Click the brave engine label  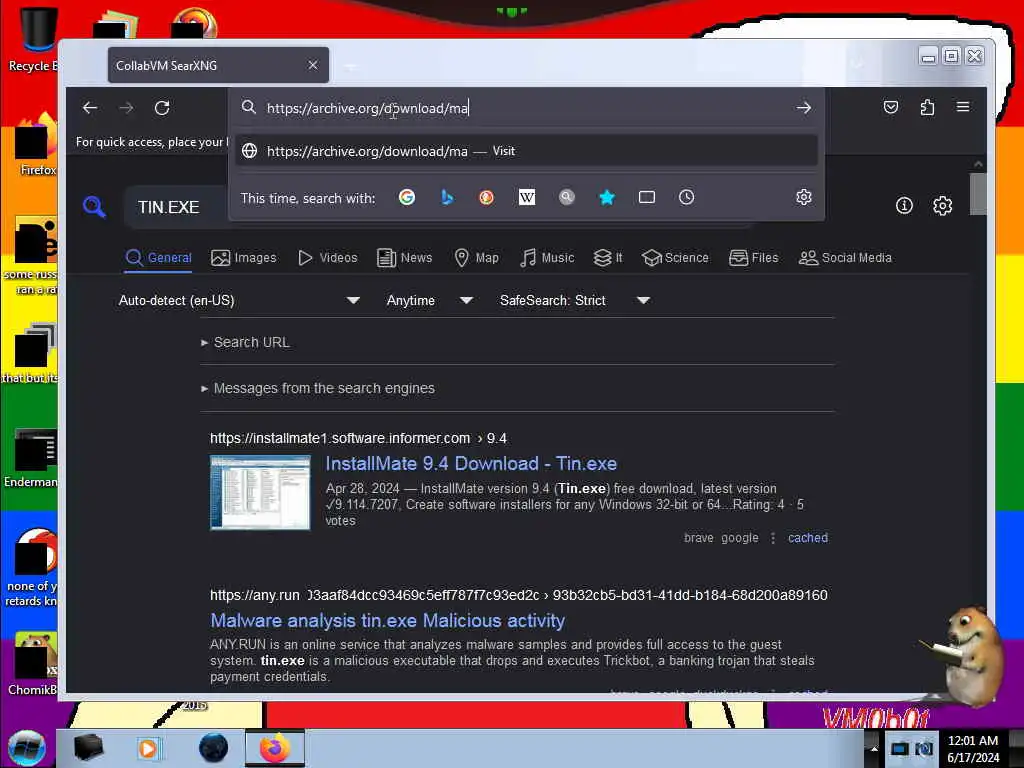tap(699, 538)
